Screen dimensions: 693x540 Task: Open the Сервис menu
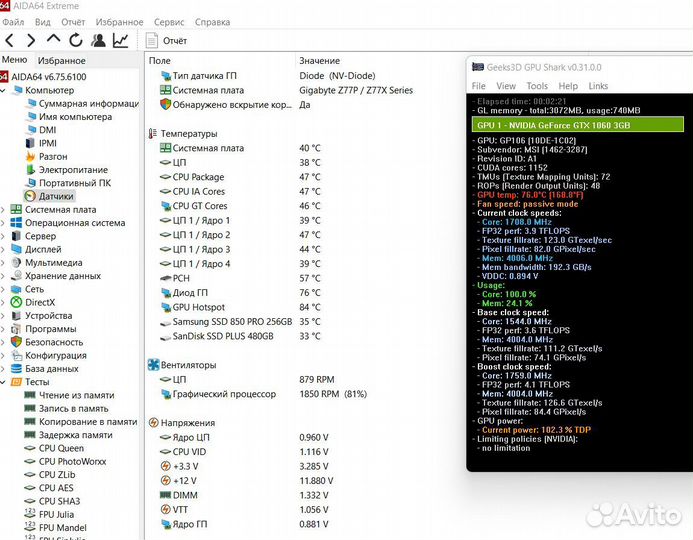[169, 22]
